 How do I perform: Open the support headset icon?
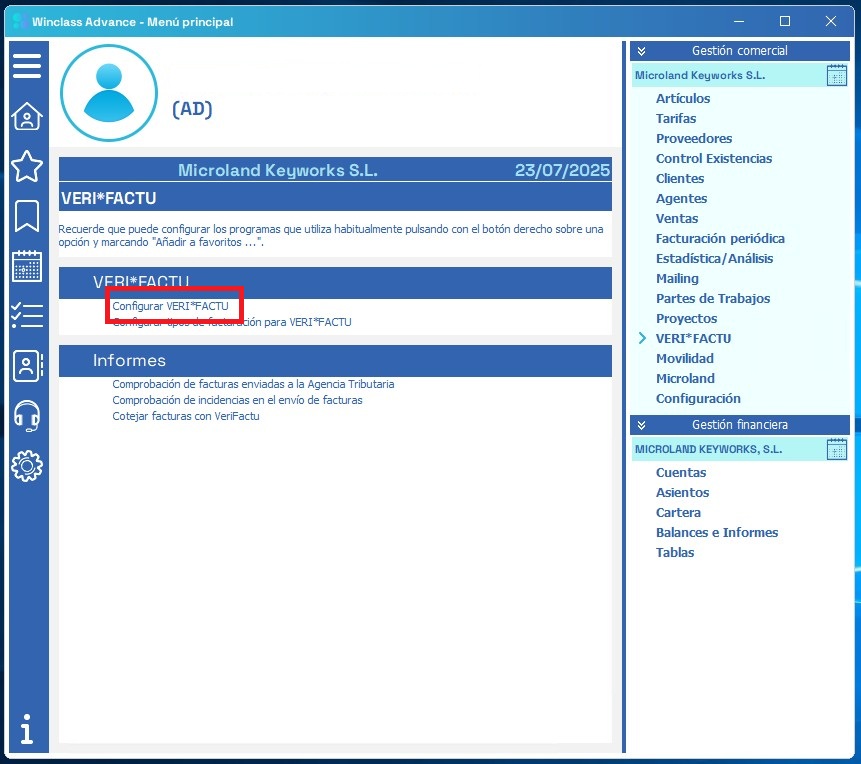point(27,415)
